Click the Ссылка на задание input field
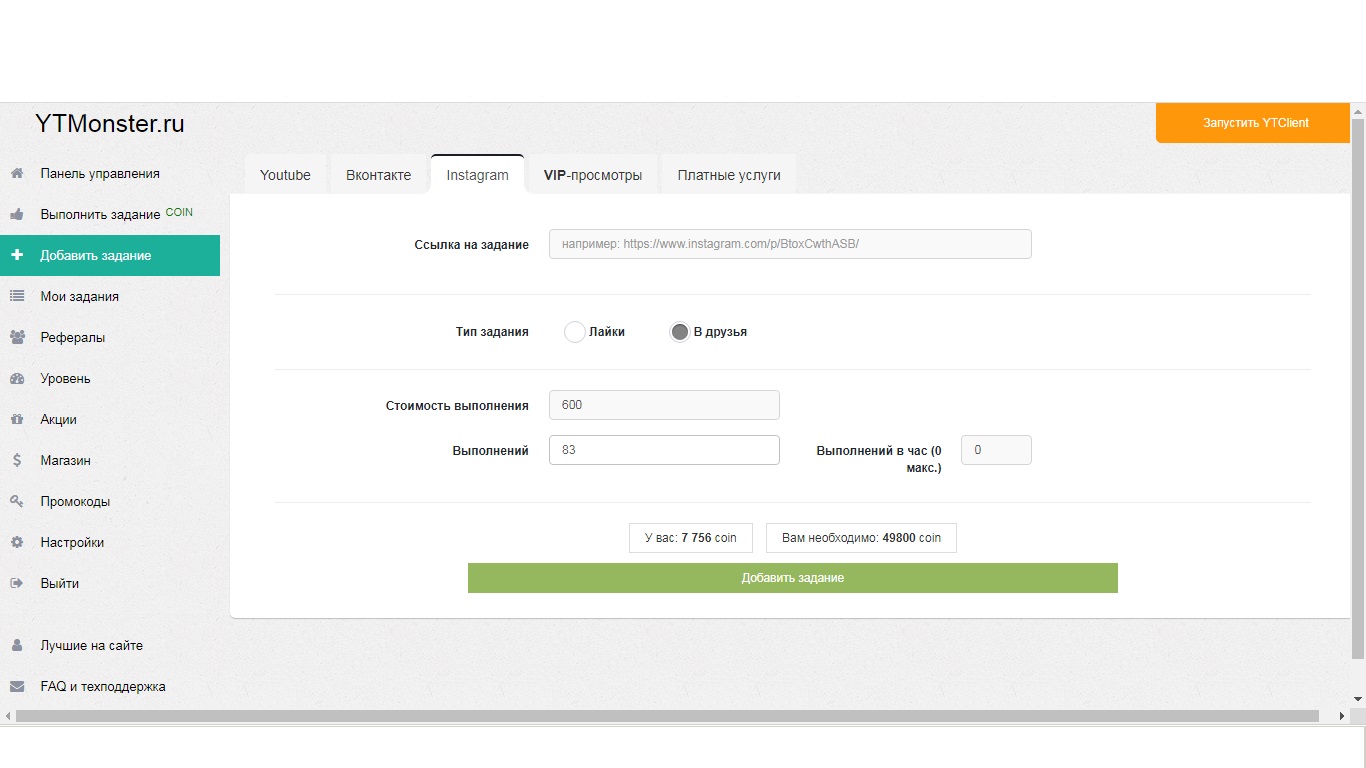Image resolution: width=1366 pixels, height=768 pixels. [x=790, y=244]
